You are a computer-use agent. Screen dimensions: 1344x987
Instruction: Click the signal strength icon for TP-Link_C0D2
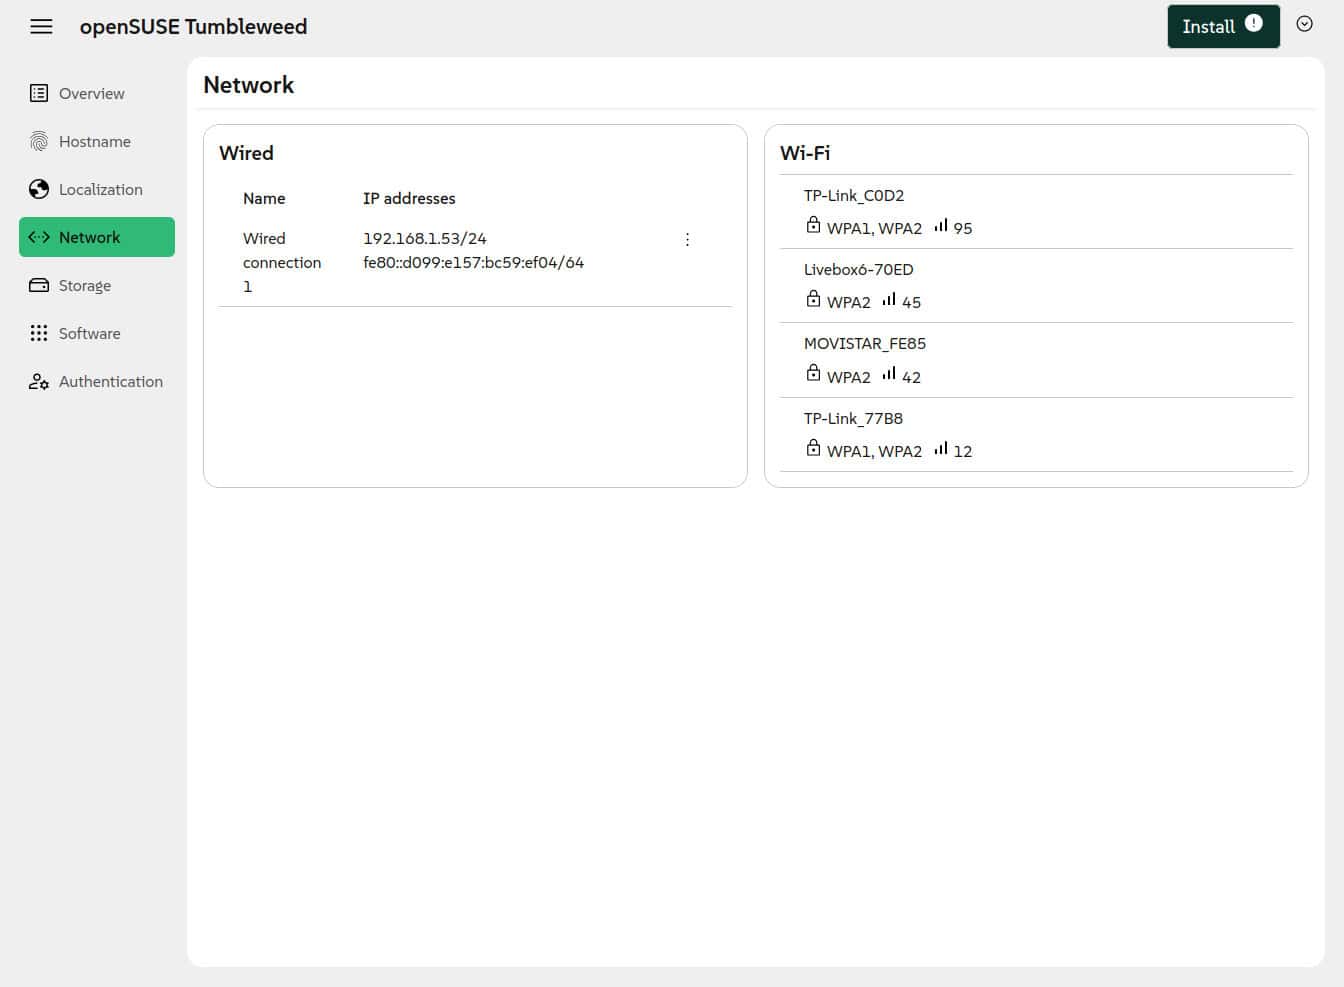tap(941, 226)
